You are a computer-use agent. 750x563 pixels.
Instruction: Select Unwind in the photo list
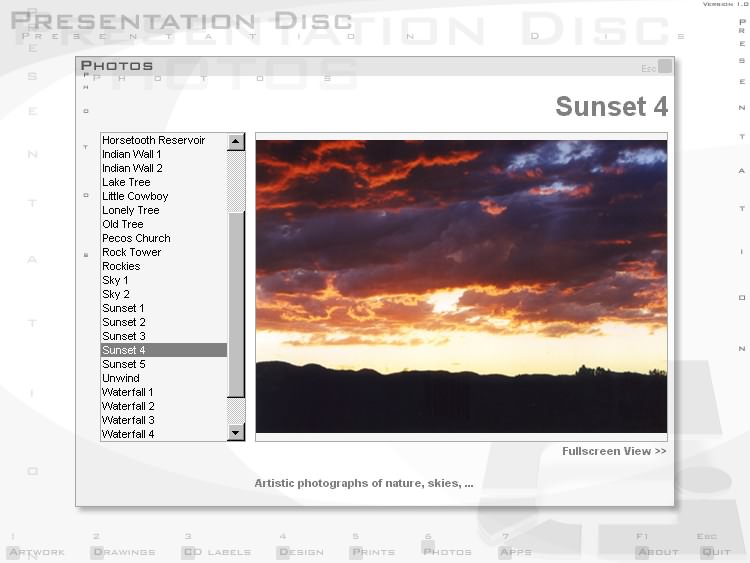[164, 378]
